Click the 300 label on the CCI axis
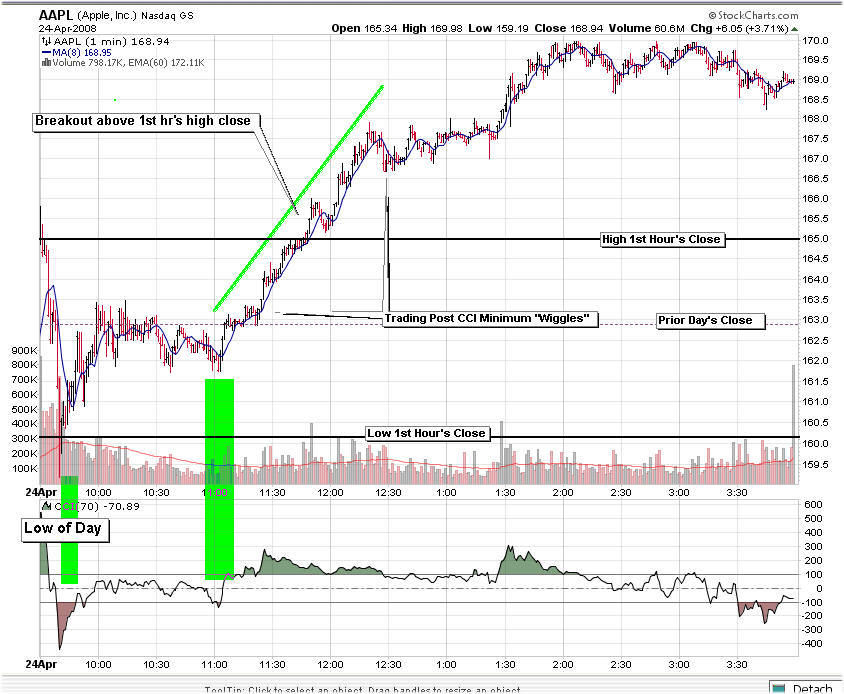The height and width of the screenshot is (694, 844). (x=813, y=546)
